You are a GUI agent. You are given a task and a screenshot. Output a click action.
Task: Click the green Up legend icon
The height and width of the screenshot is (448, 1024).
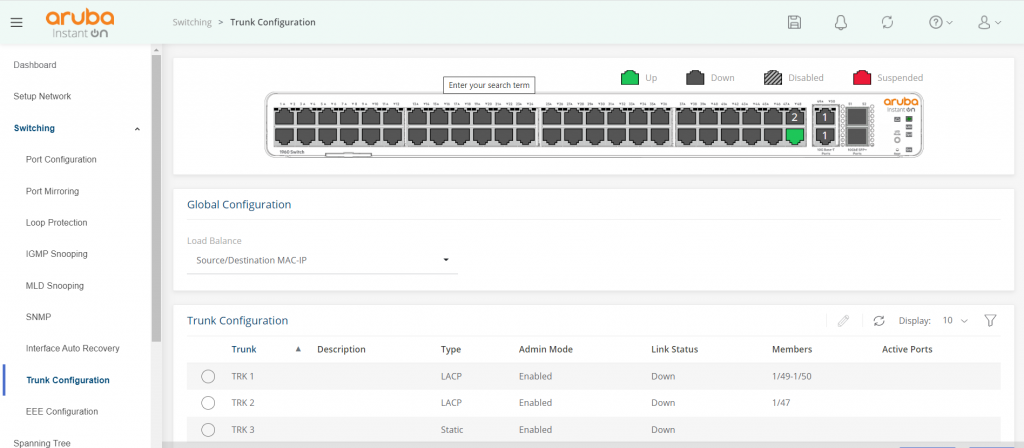630,78
